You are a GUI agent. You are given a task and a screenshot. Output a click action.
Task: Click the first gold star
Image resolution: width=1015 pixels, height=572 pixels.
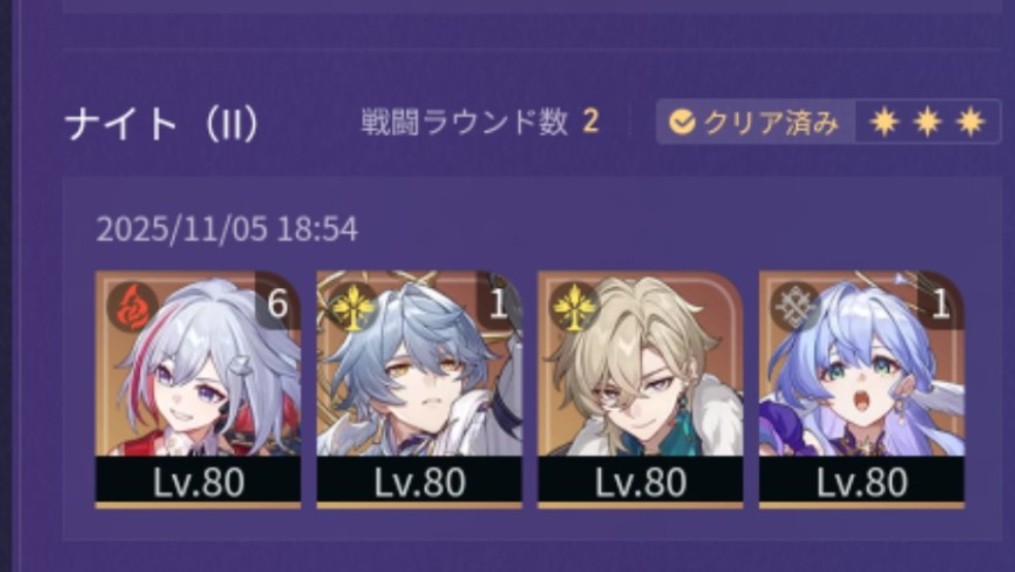click(x=884, y=122)
